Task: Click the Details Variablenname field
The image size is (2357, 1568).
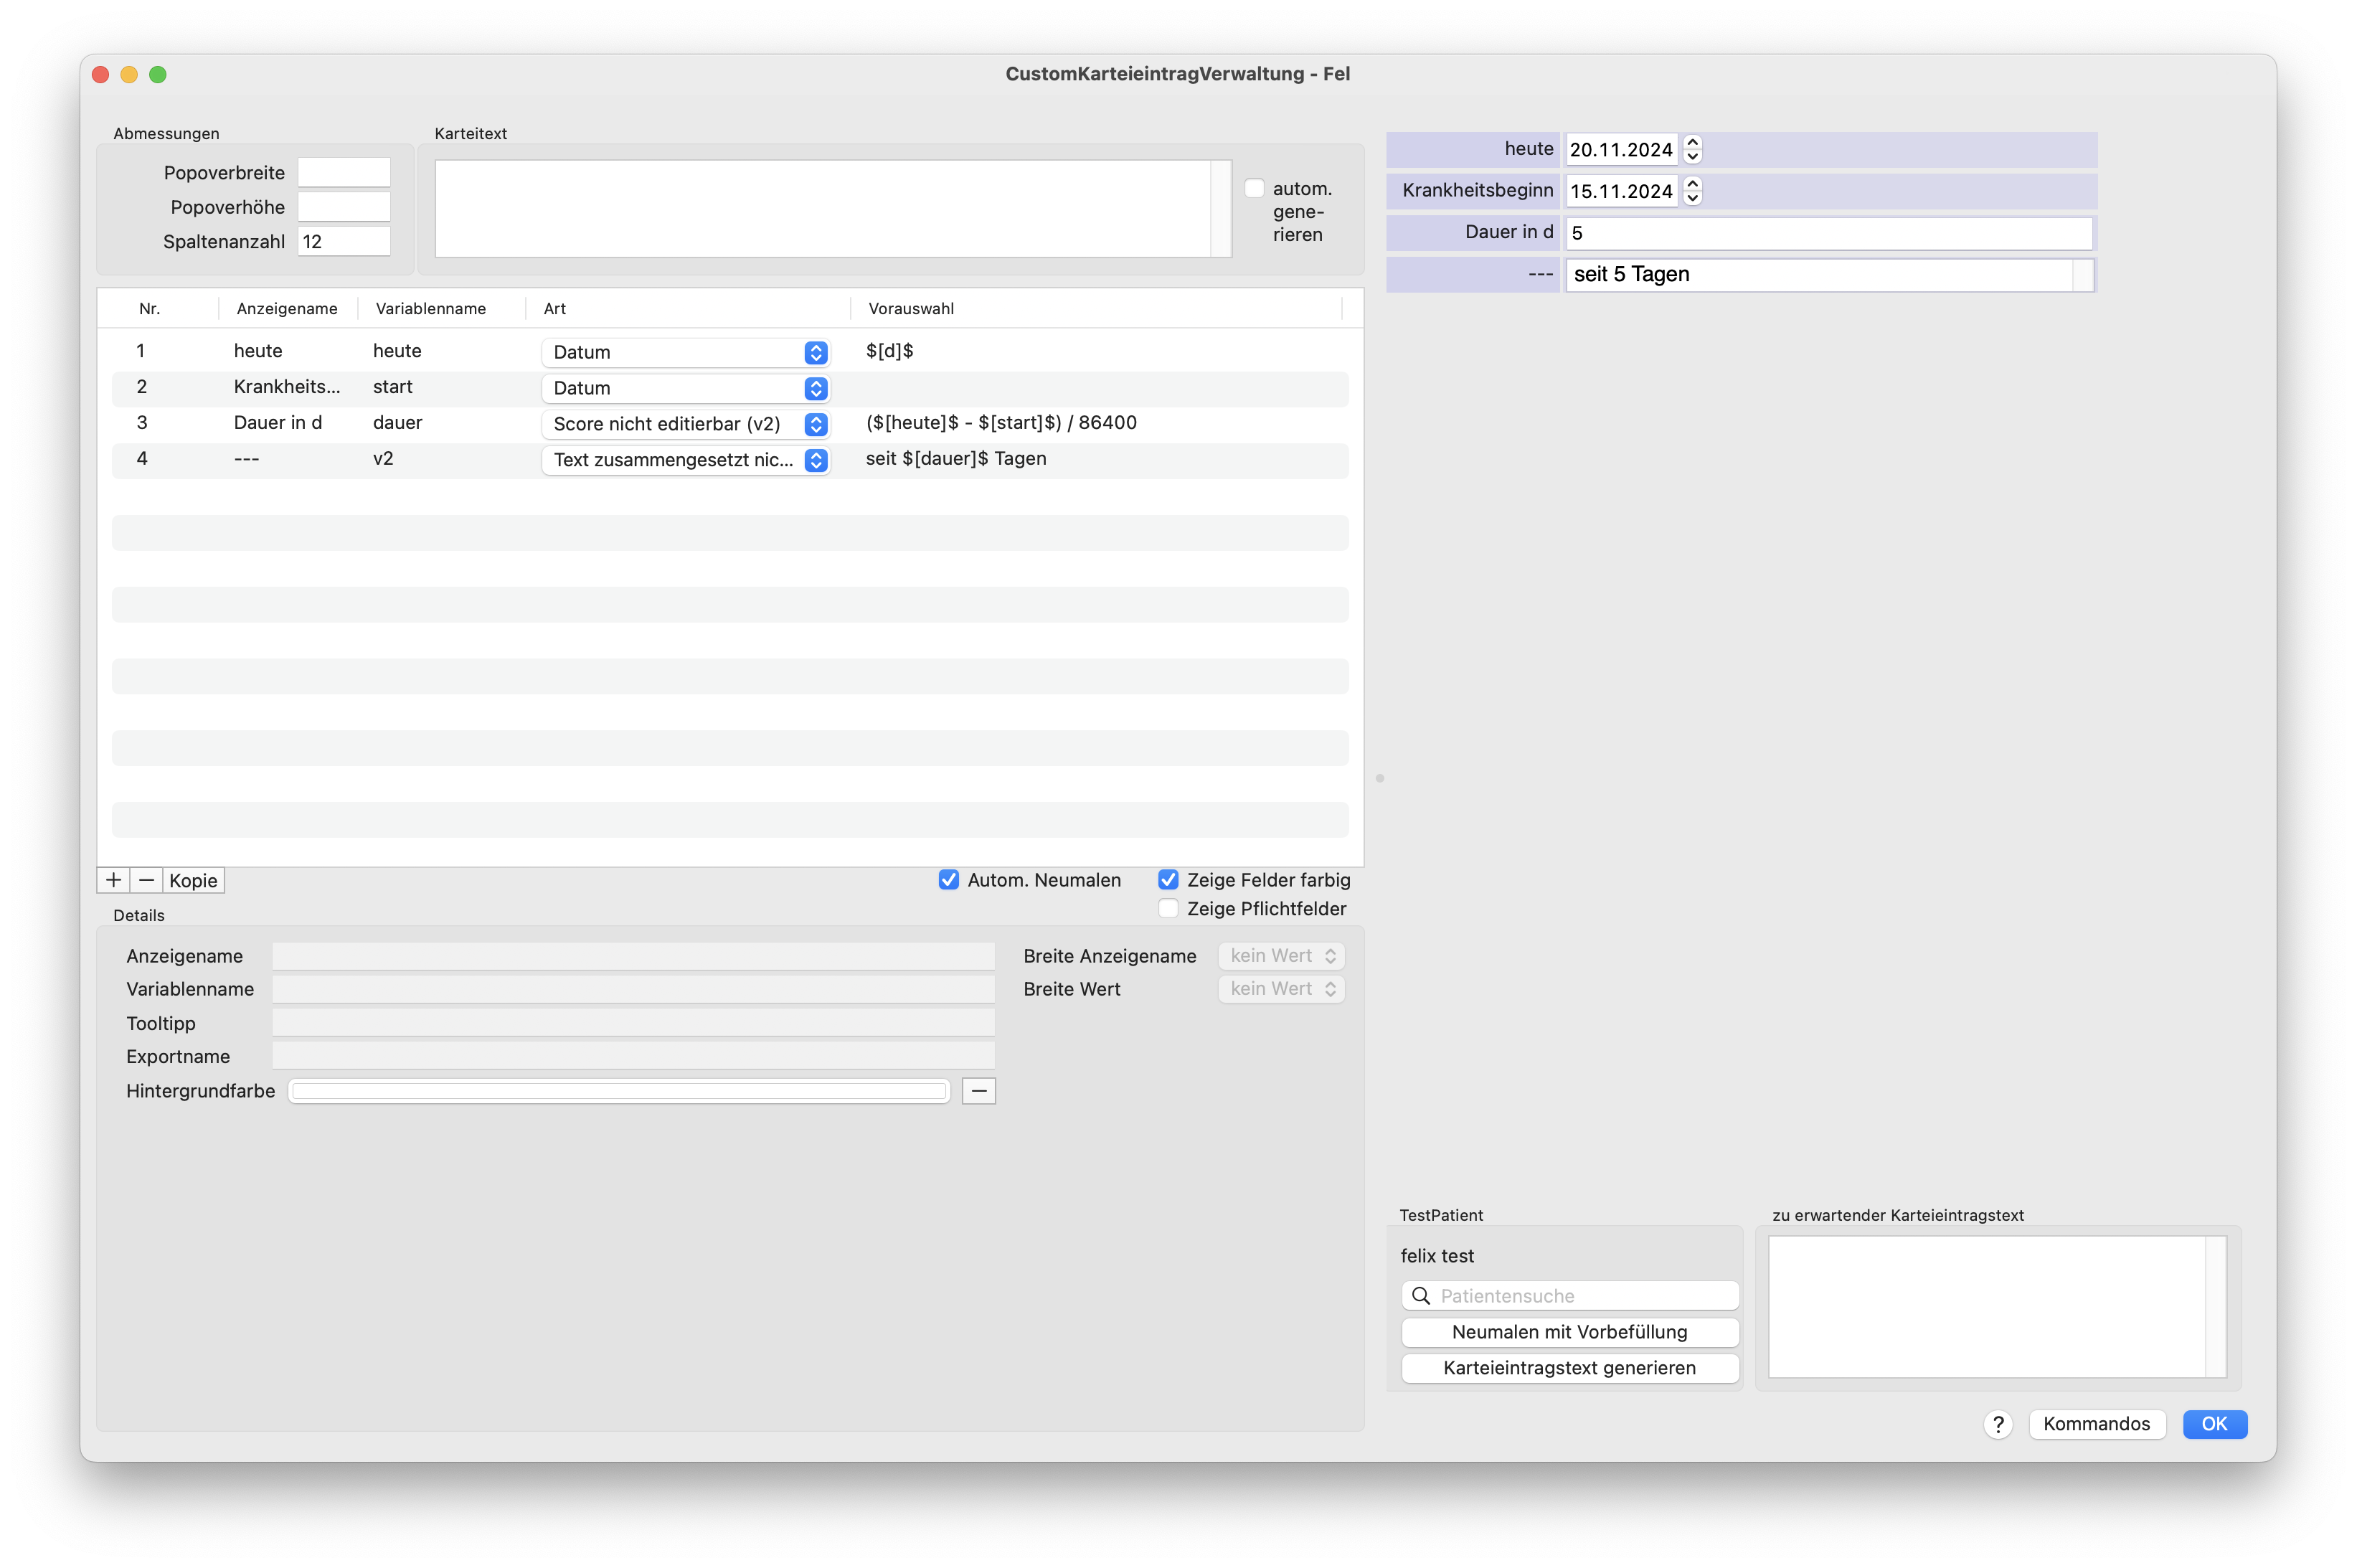Action: pos(633,989)
